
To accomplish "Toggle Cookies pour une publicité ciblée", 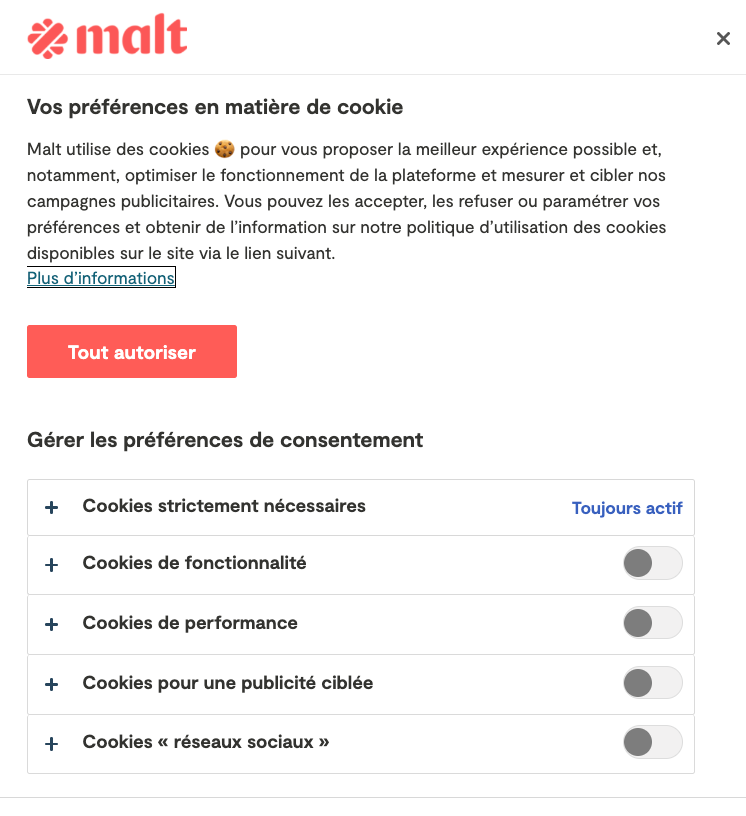I will point(652,684).
